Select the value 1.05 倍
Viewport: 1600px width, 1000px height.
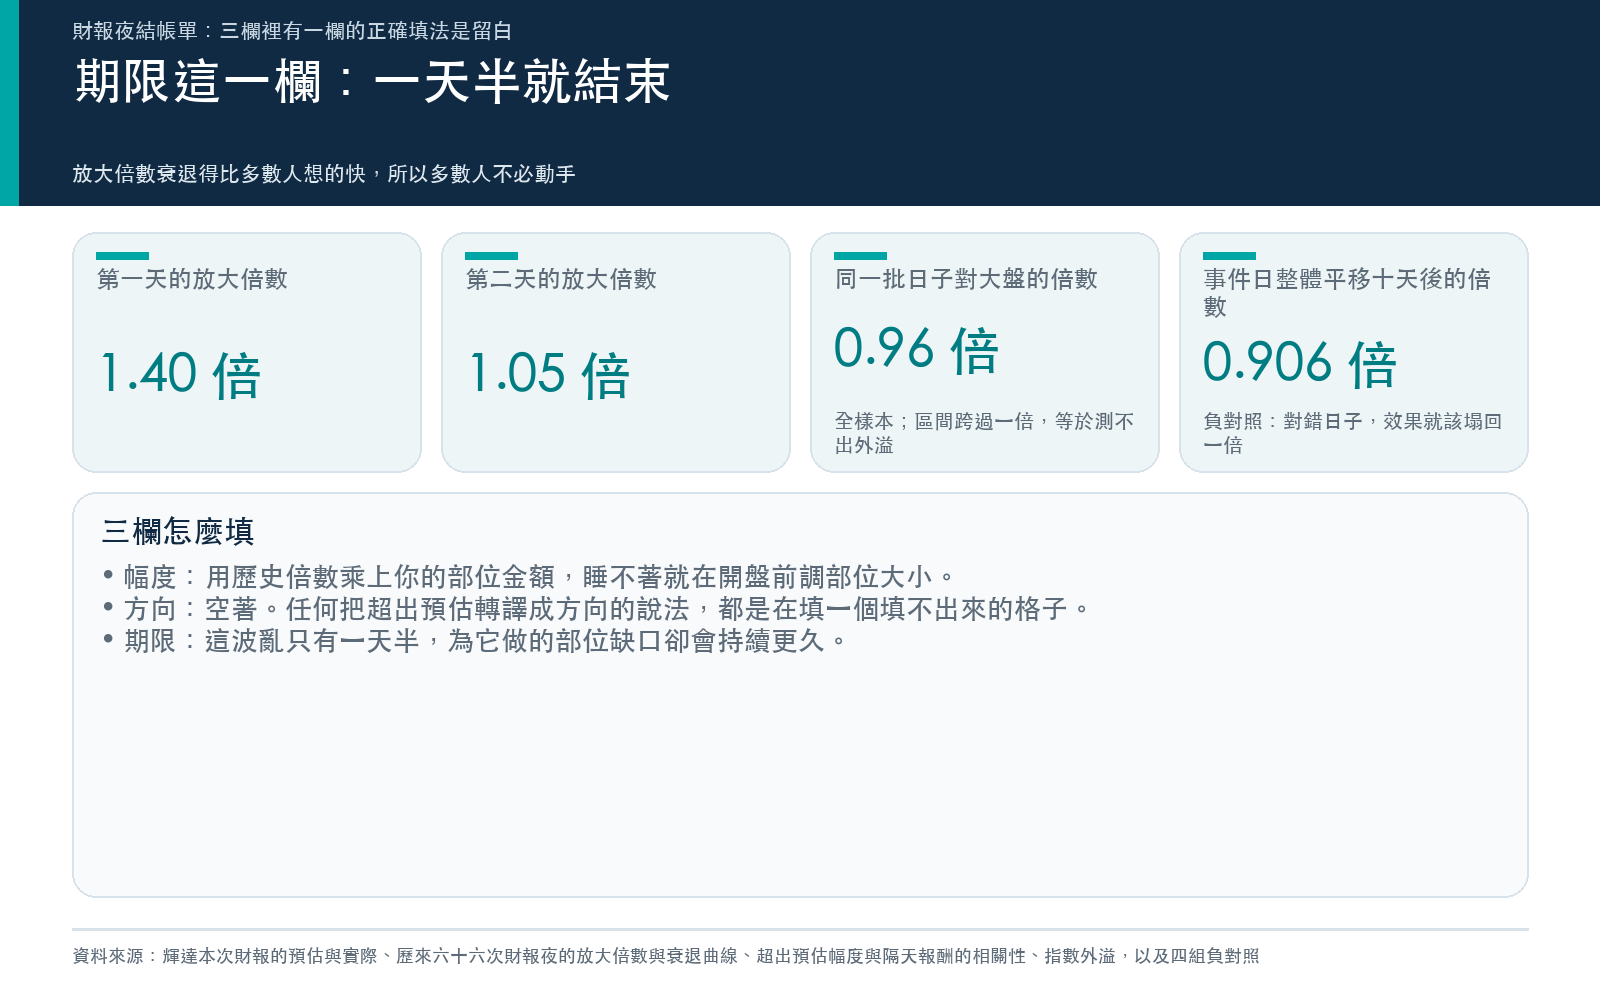549,375
